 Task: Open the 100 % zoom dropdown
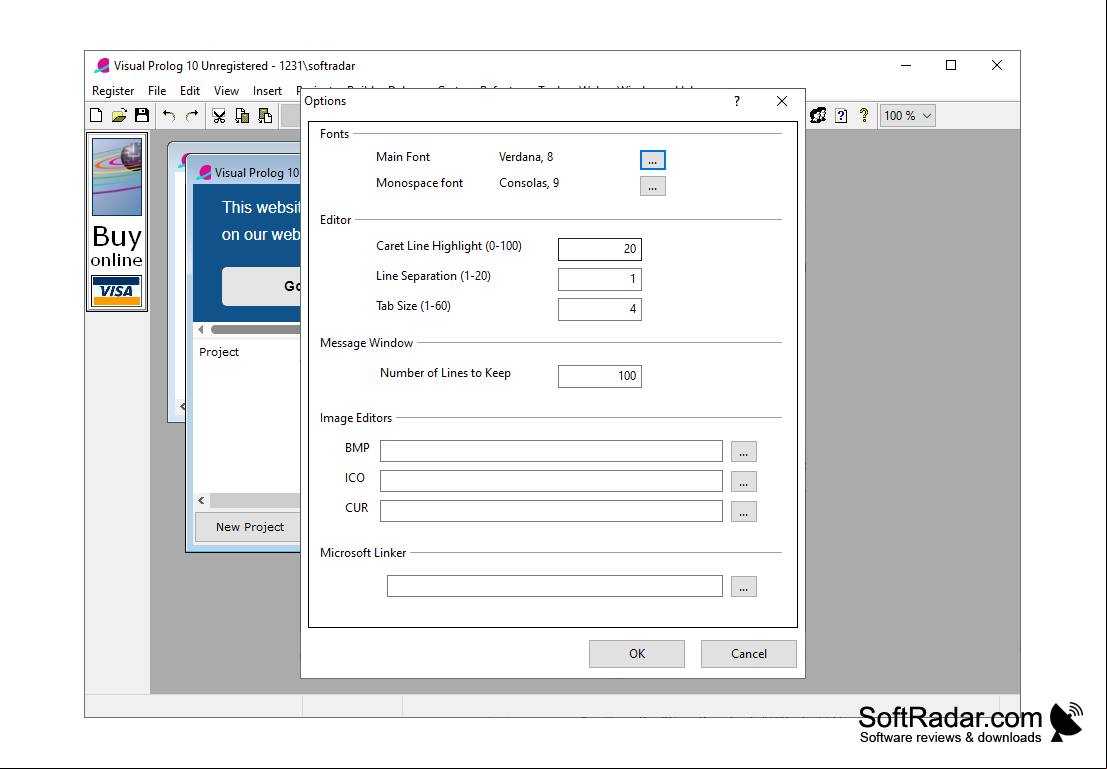click(x=907, y=115)
